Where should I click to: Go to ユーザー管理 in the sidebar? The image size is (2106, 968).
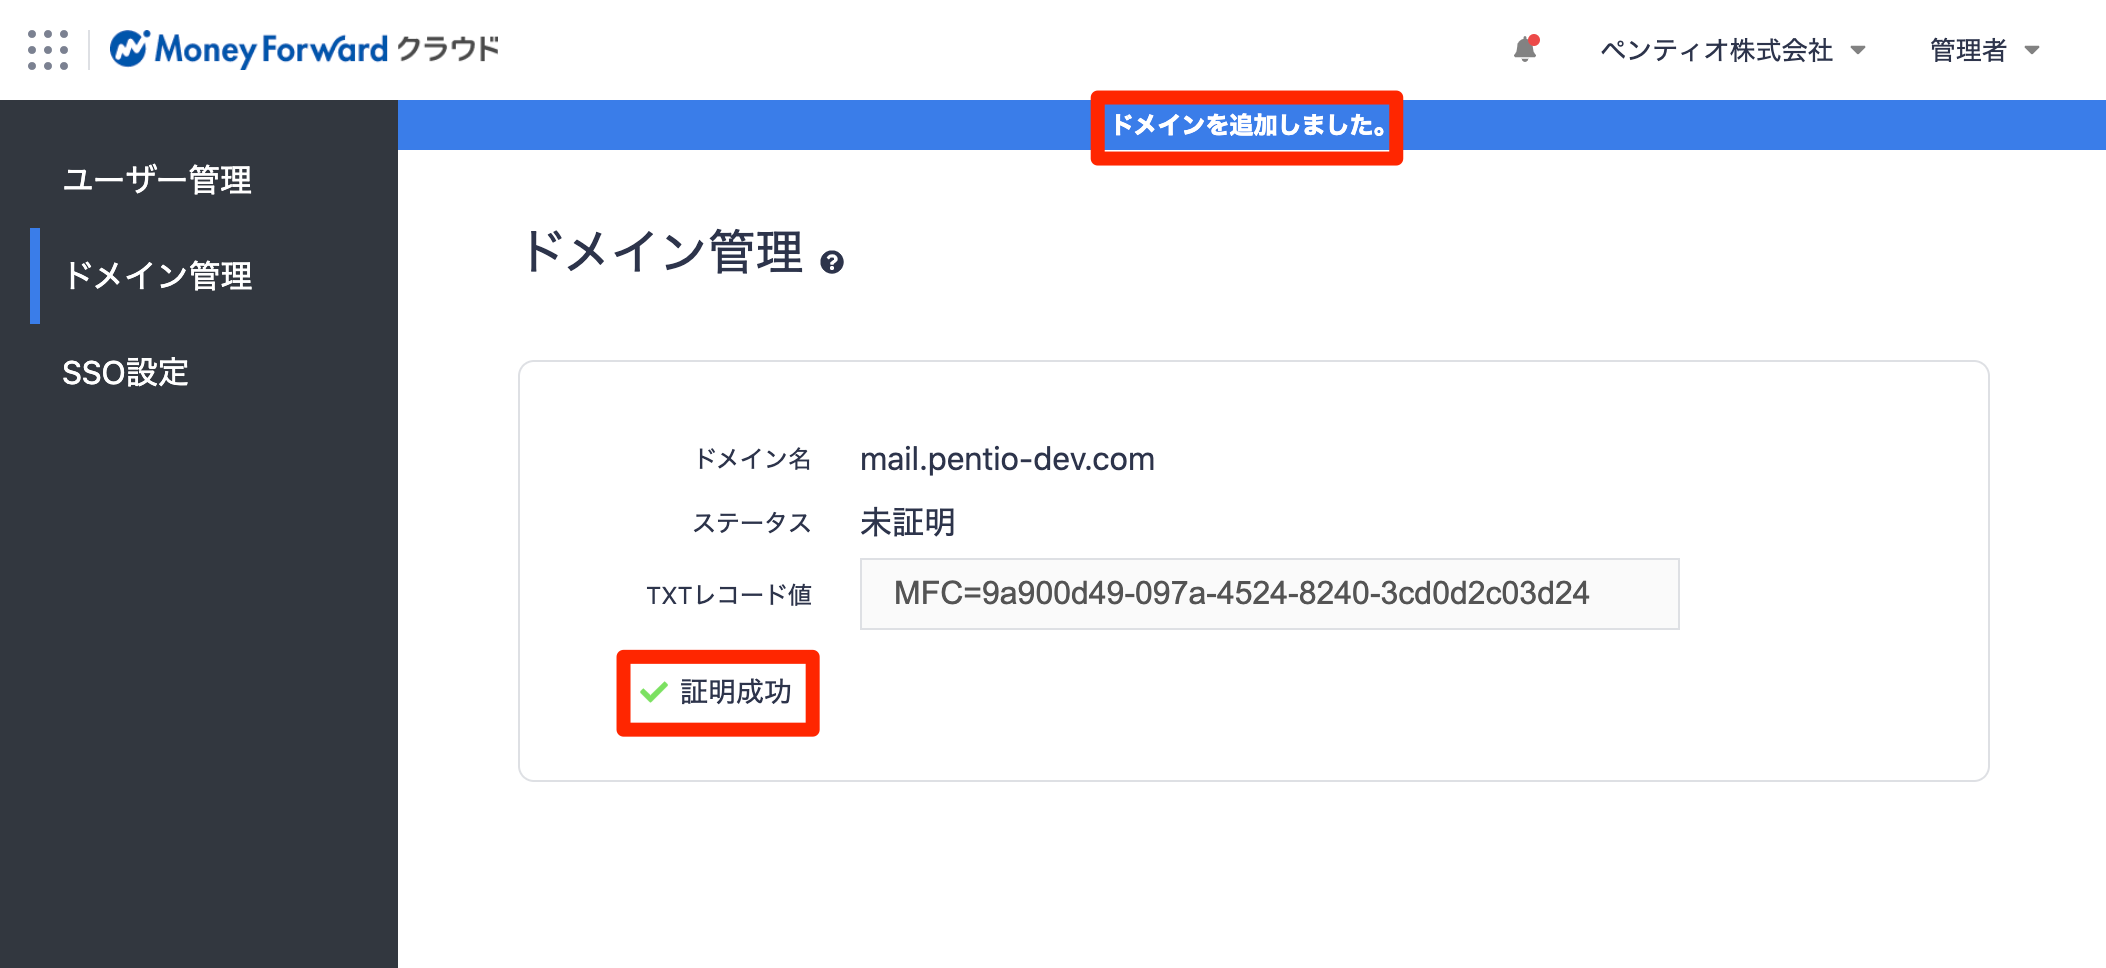pos(157,180)
